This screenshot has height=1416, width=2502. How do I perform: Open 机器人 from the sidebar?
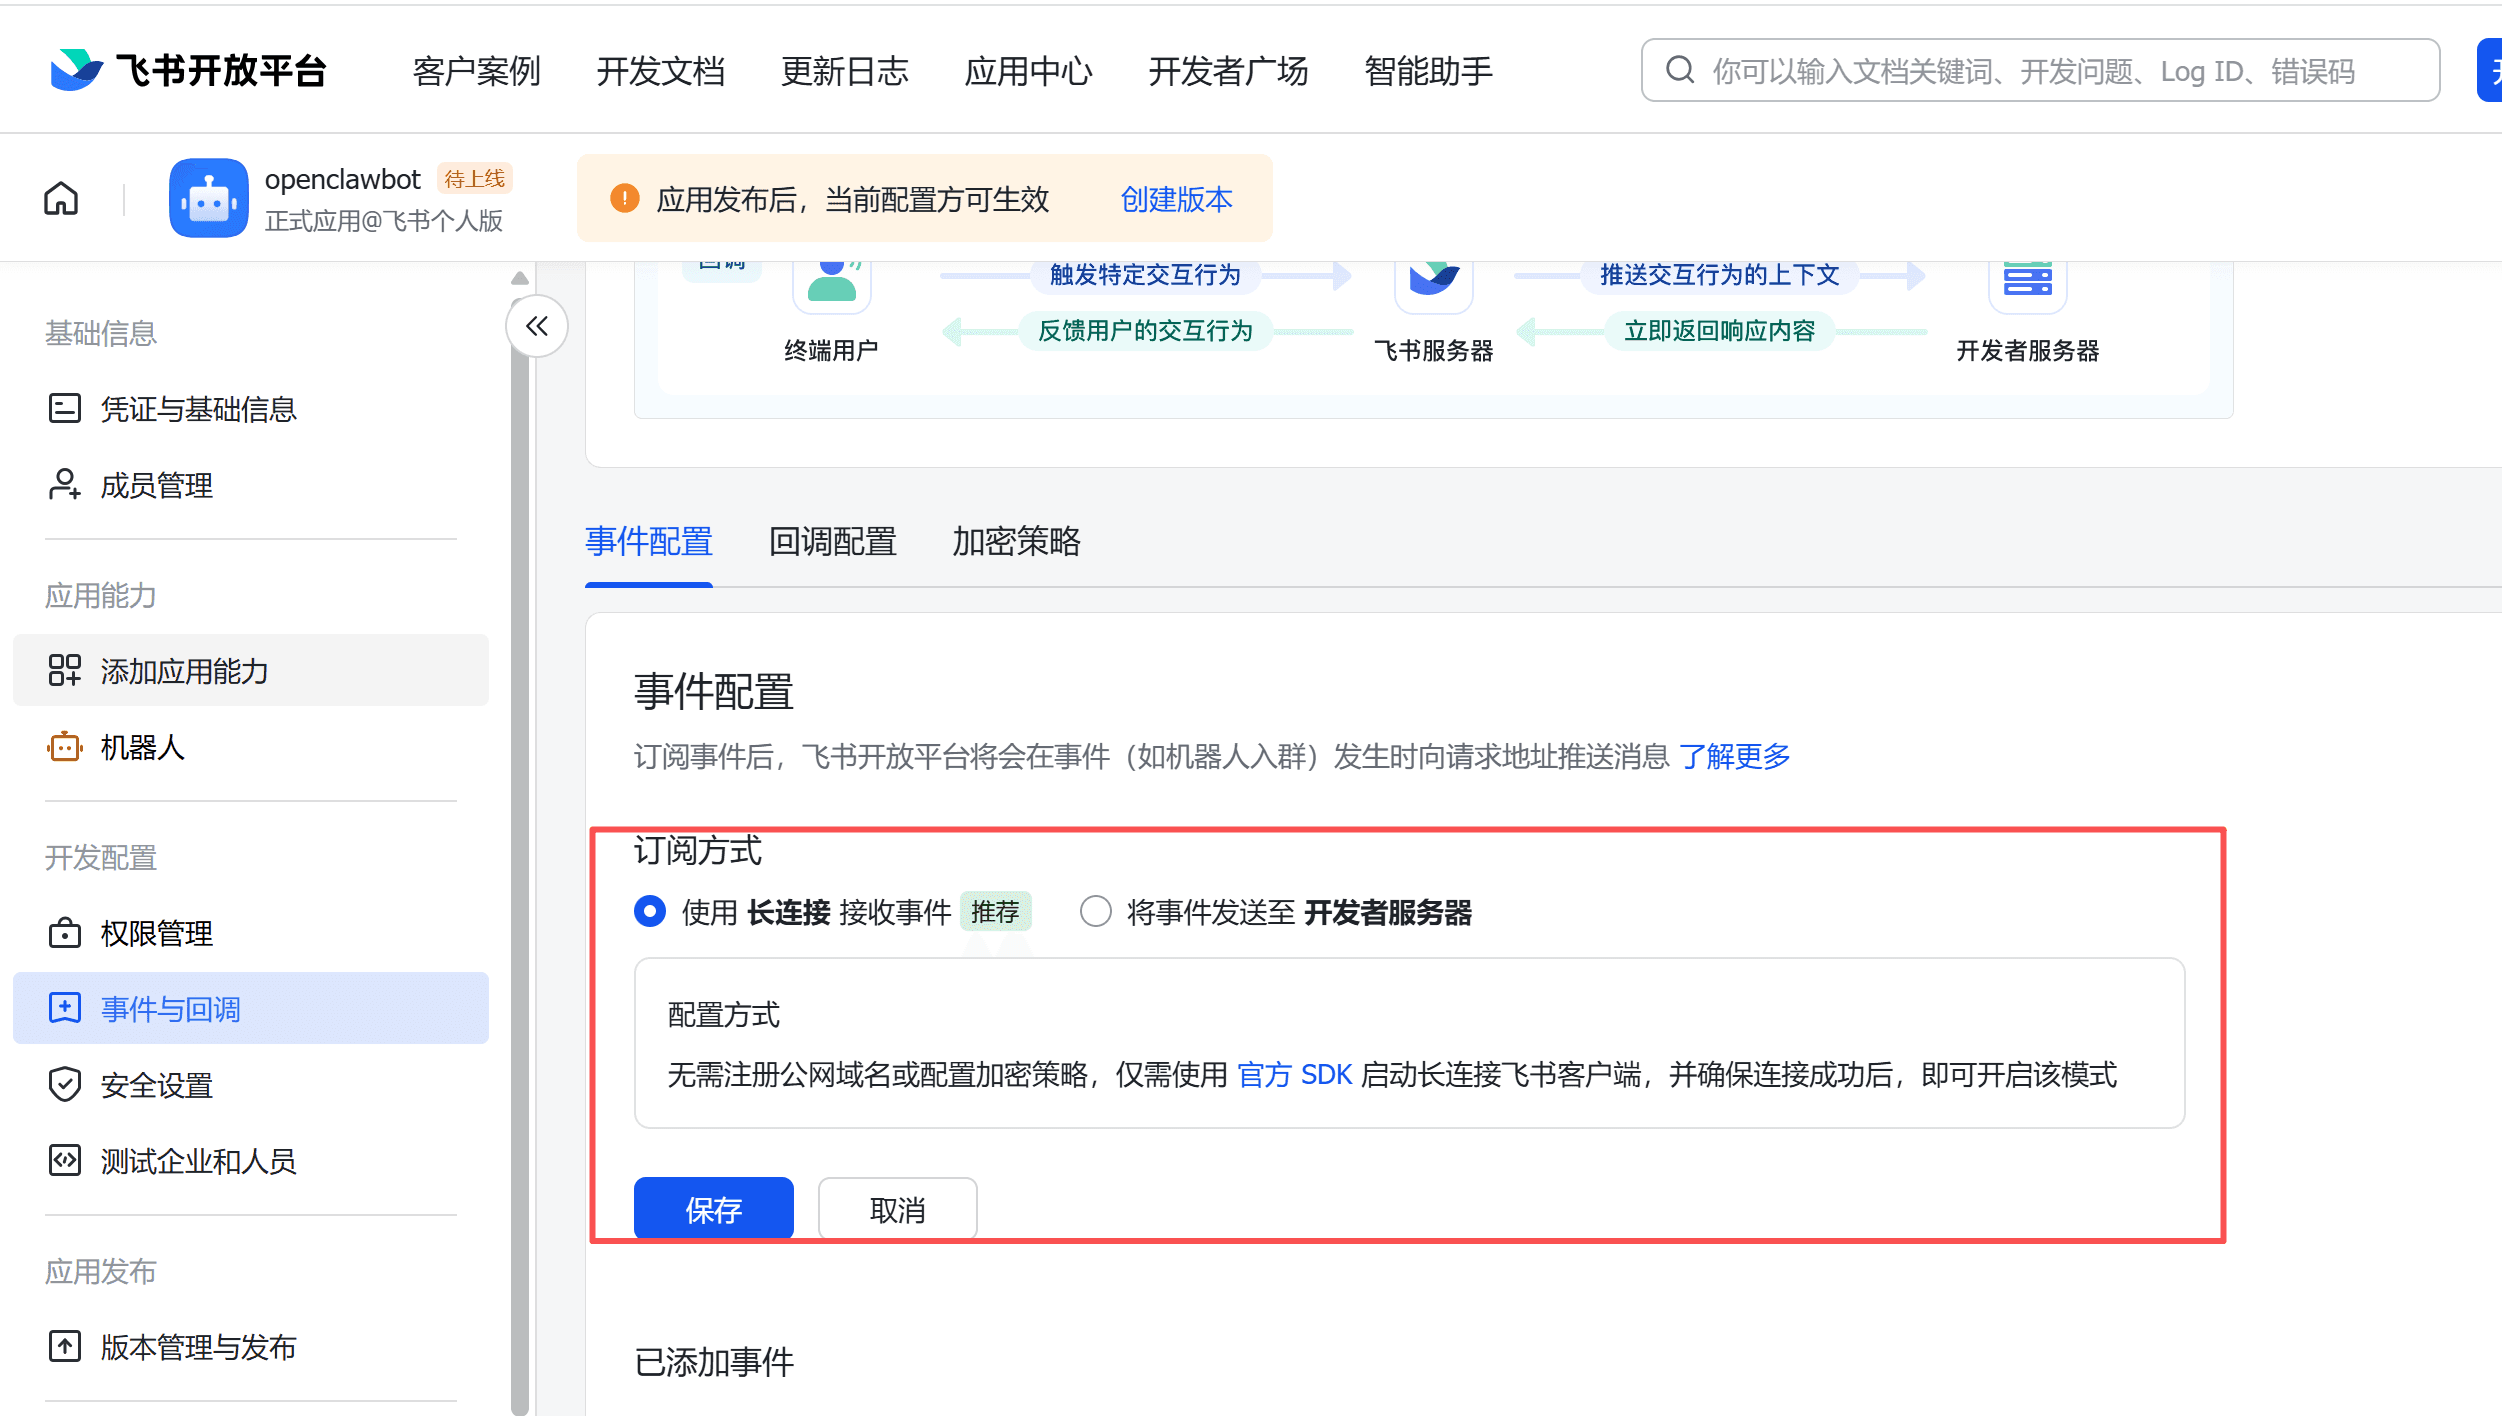[142, 747]
